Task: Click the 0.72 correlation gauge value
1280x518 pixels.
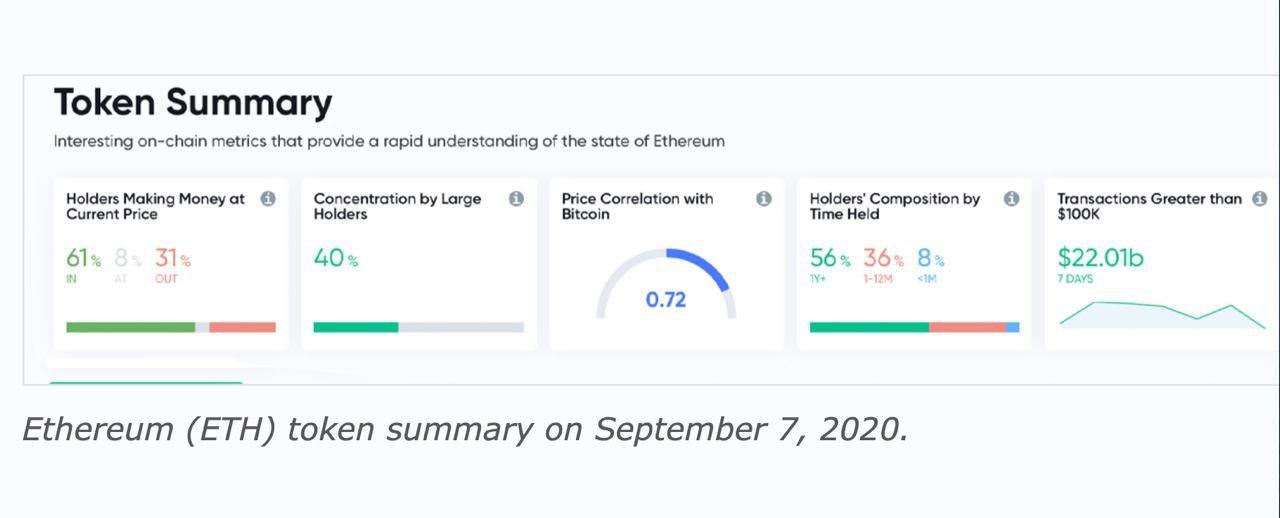Action: (666, 299)
